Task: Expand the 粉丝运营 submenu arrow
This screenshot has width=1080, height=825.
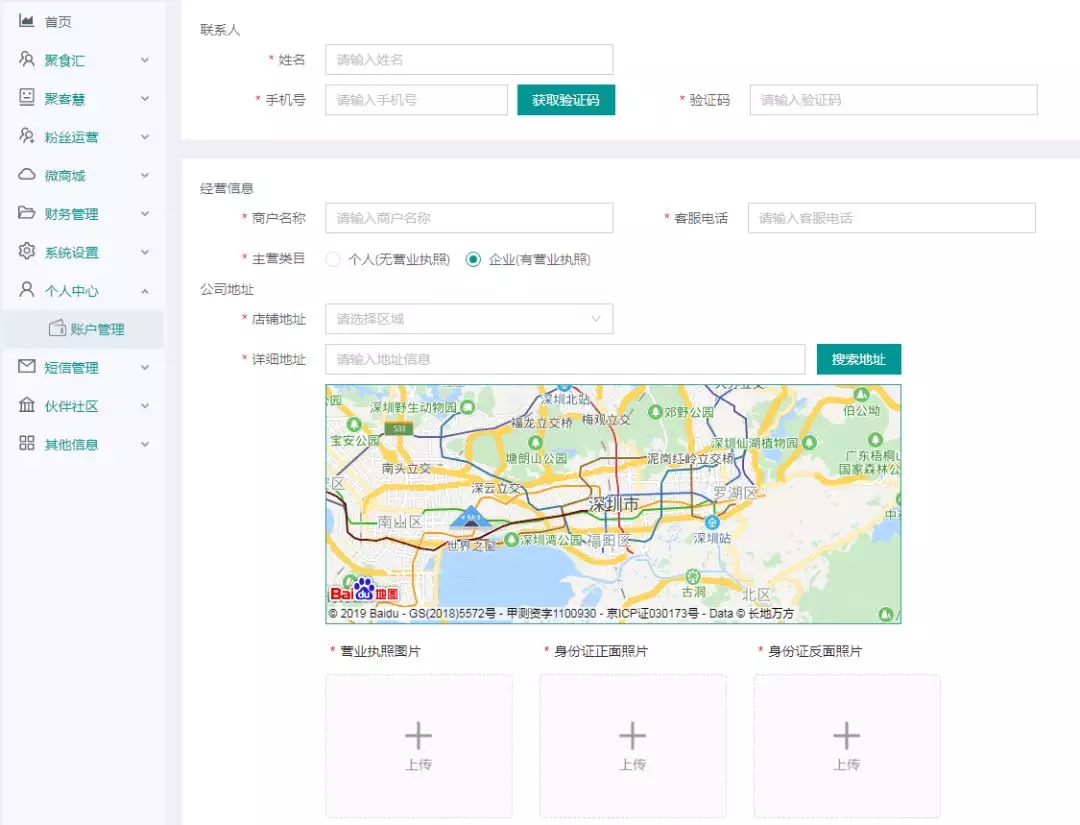Action: pos(145,137)
